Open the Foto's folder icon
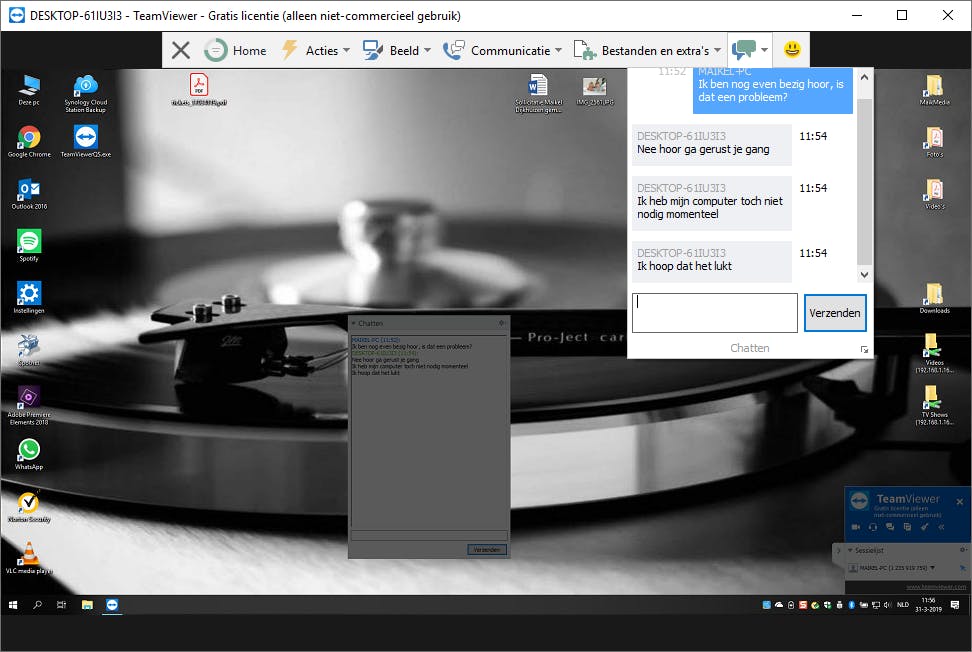This screenshot has height=652, width=972. [934, 142]
